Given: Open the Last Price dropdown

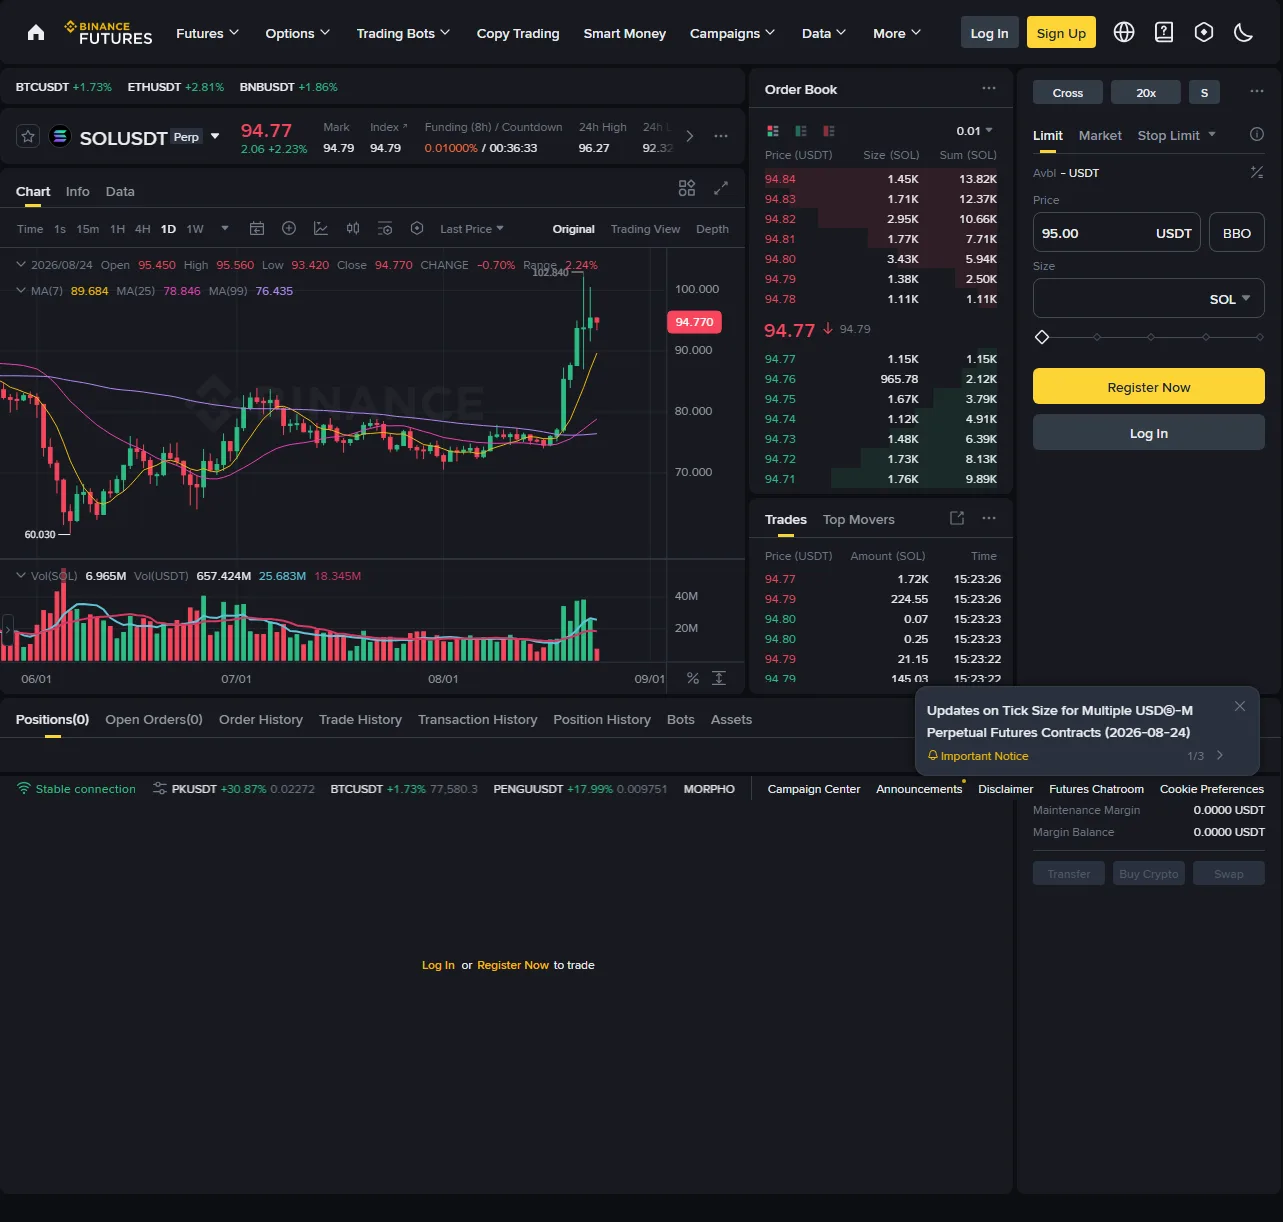Looking at the screenshot, I should pos(472,229).
